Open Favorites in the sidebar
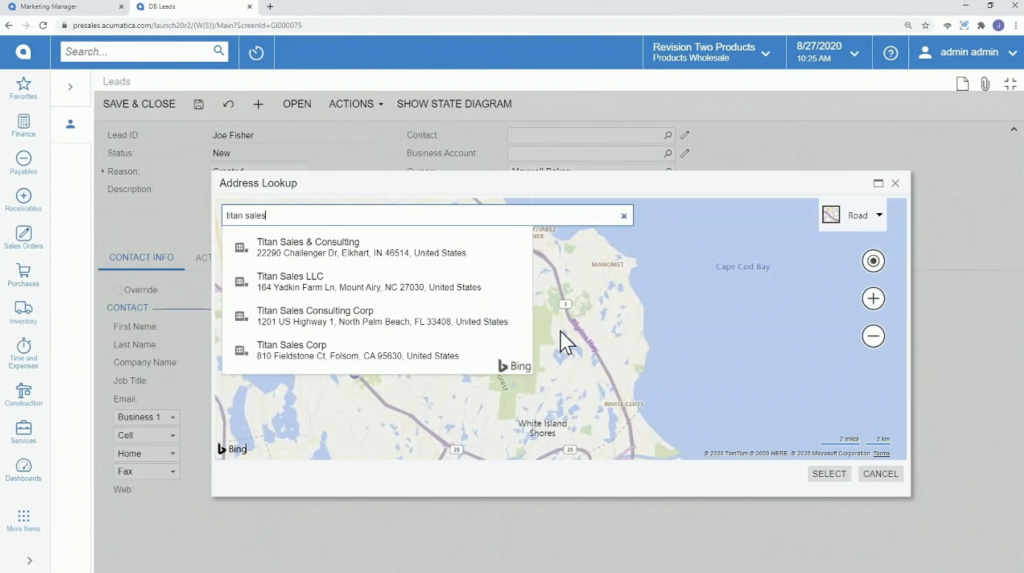Image resolution: width=1024 pixels, height=573 pixels. [24, 88]
